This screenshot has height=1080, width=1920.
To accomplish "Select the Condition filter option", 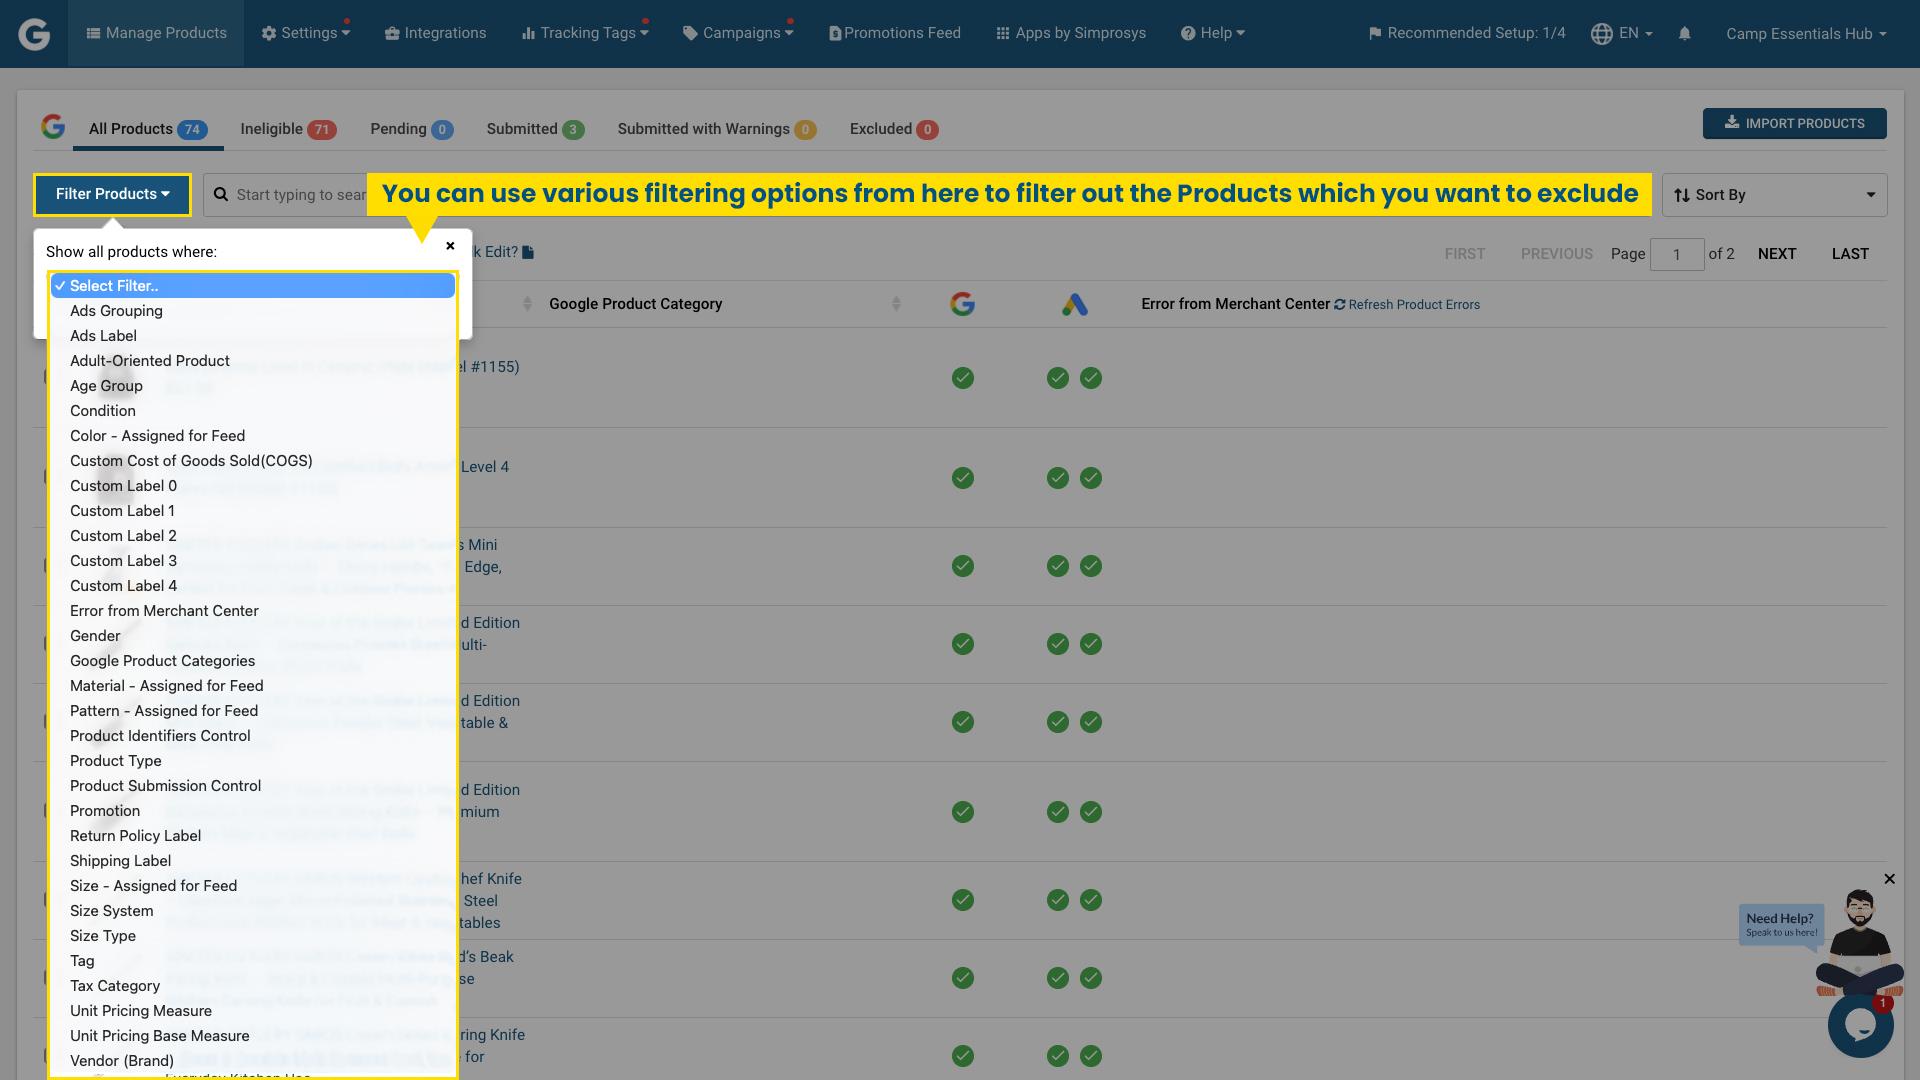I will pyautogui.click(x=102, y=410).
